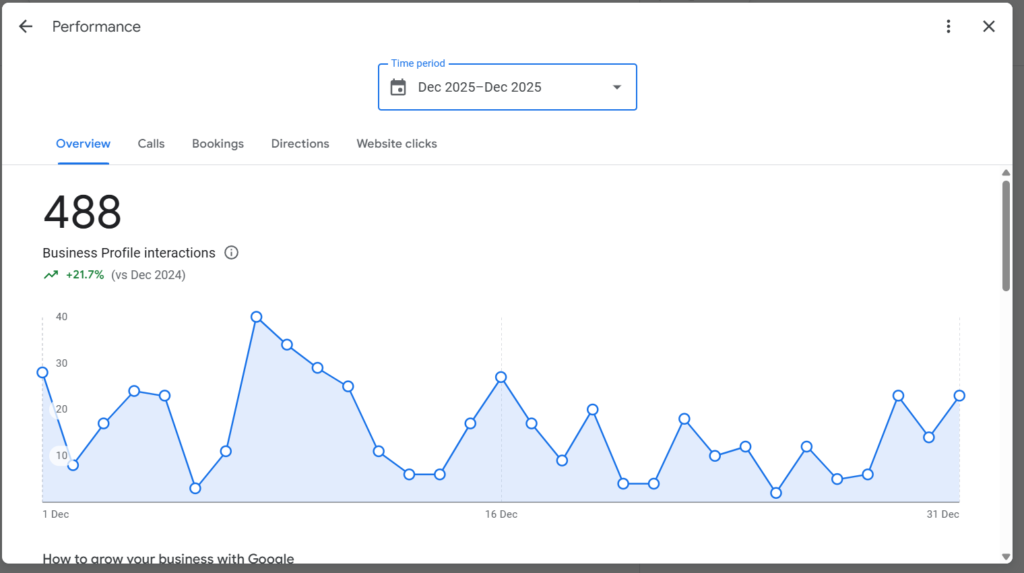Click info icon beside Business Profile interactions
1024x573 pixels.
point(232,253)
